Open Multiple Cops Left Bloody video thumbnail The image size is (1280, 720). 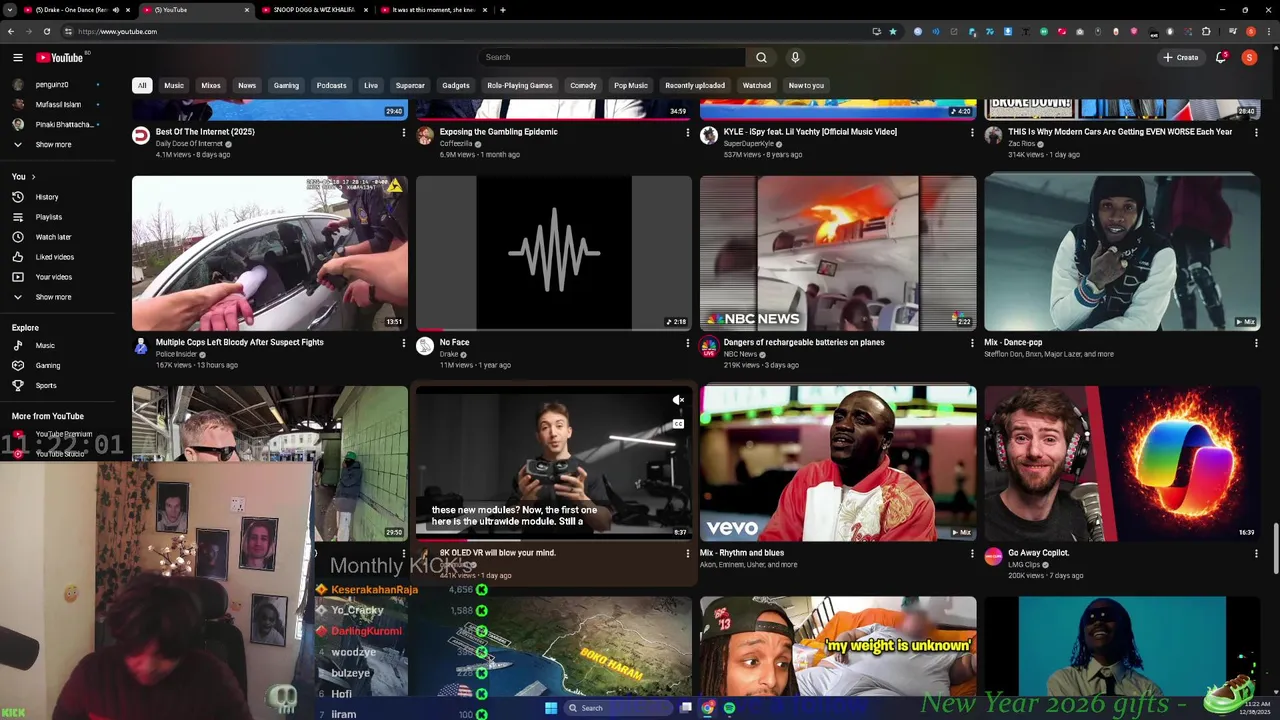pos(270,253)
